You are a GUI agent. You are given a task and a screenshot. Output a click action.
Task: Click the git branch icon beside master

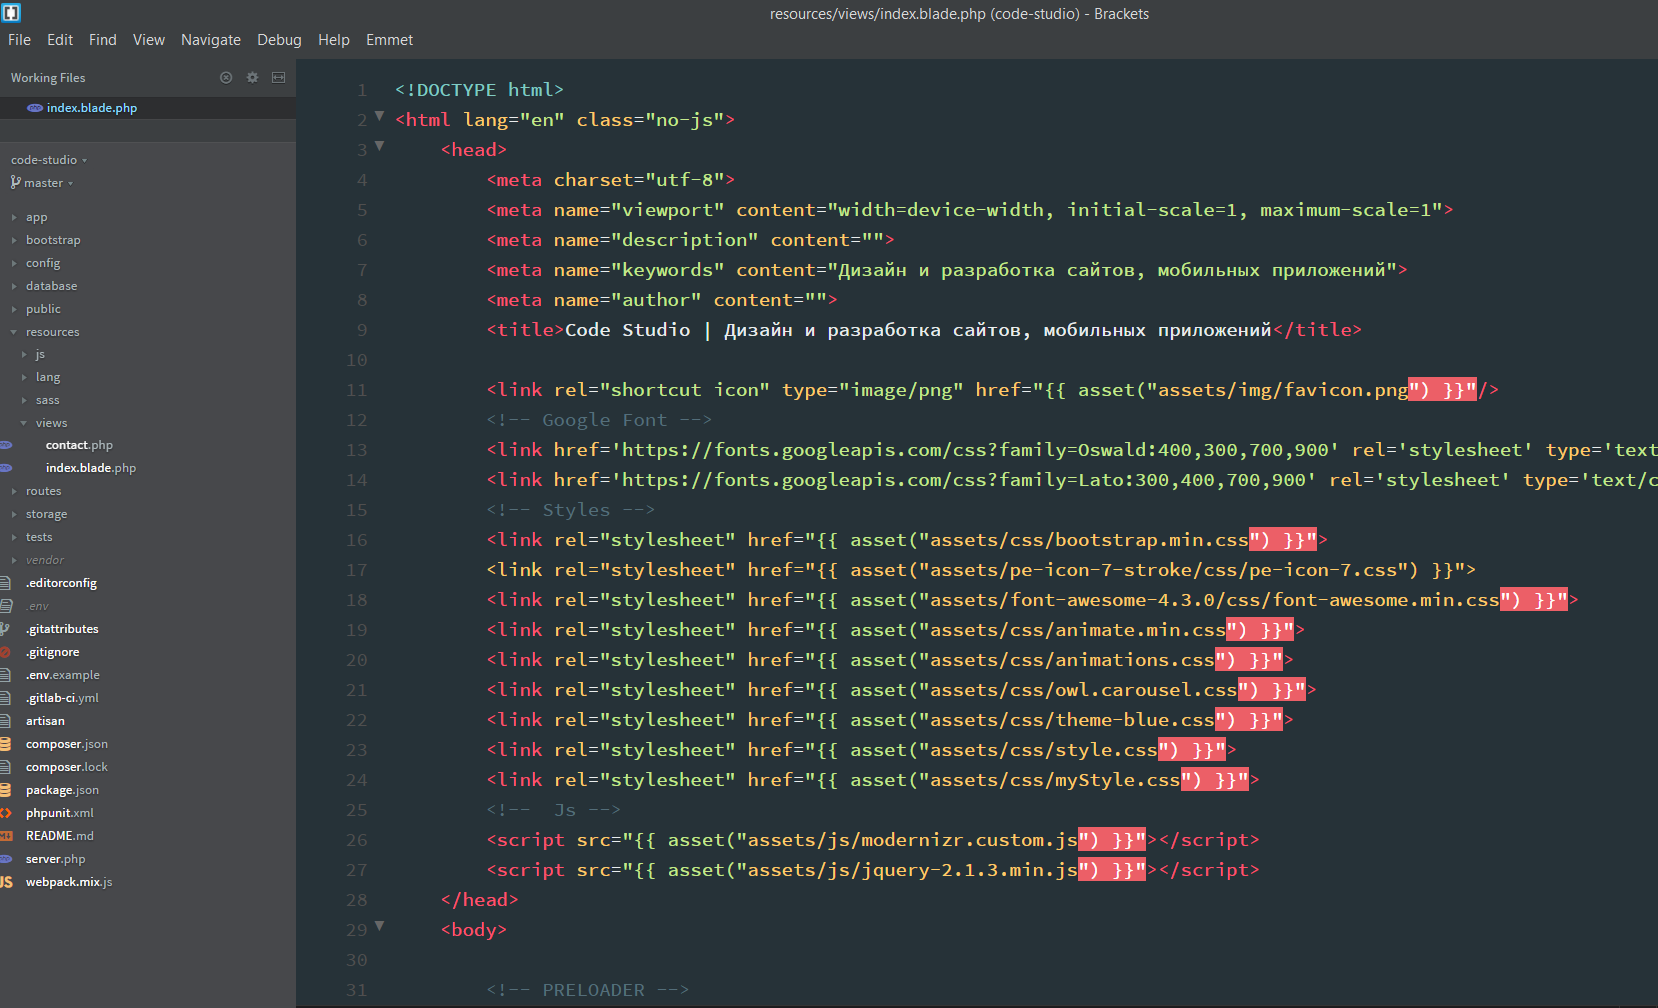[14, 183]
